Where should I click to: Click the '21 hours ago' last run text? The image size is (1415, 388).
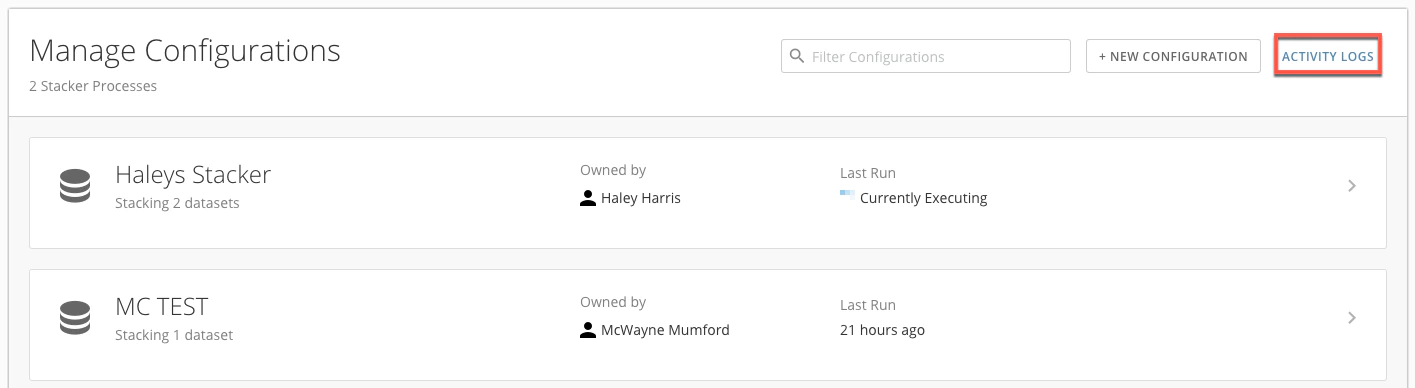[x=882, y=329]
